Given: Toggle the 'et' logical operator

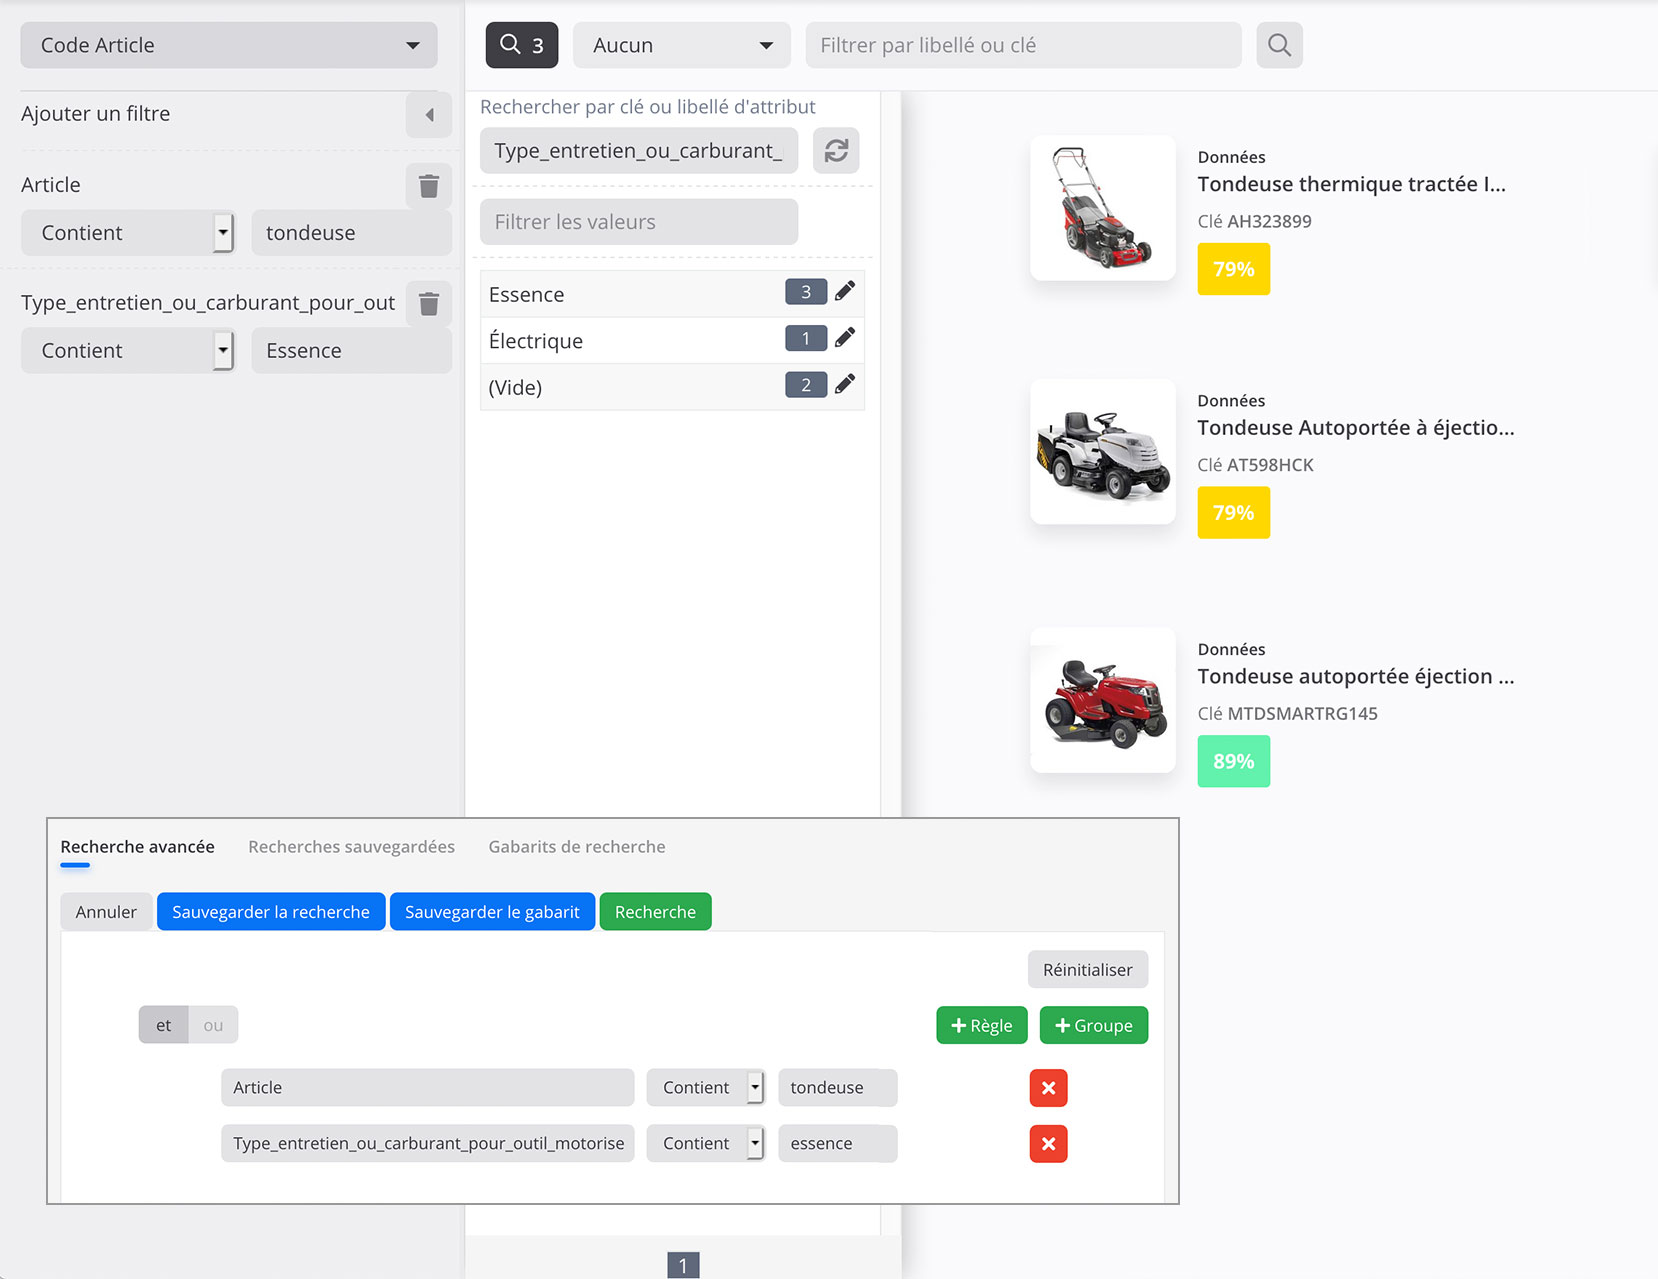Looking at the screenshot, I should coord(163,1025).
